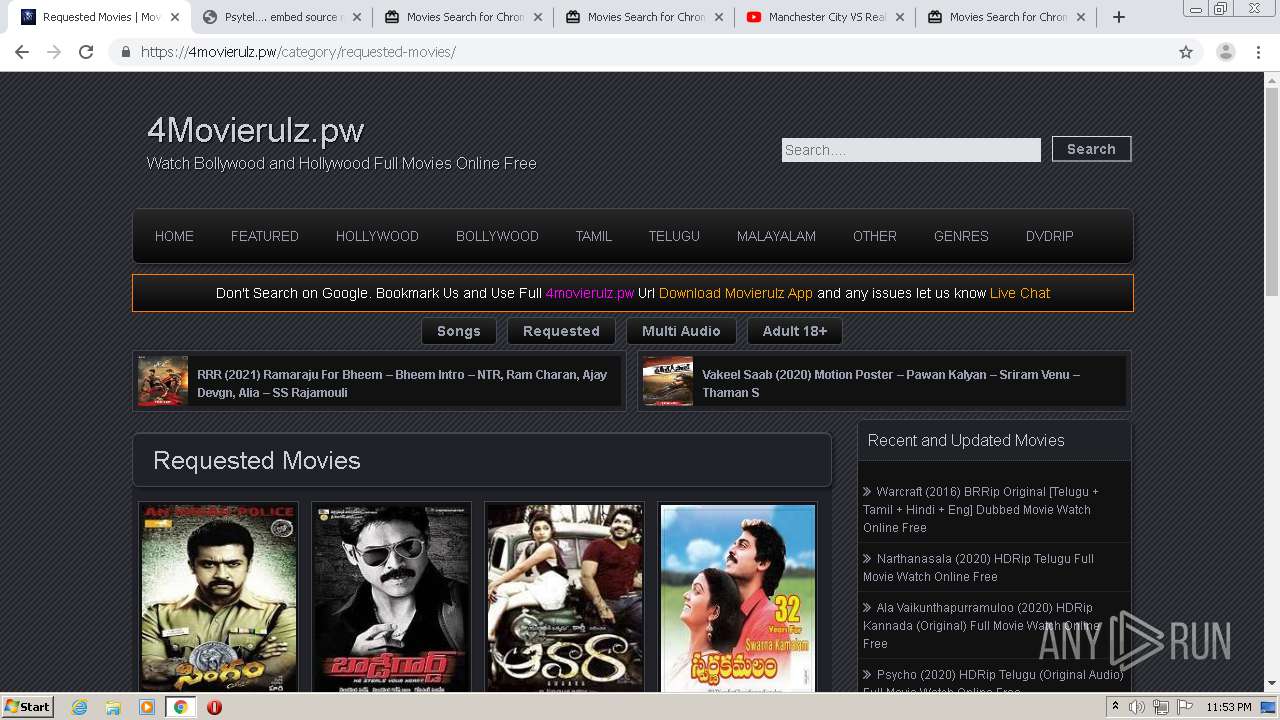The height and width of the screenshot is (720, 1280).
Task: Click Chrome icon in taskbar
Action: pos(180,707)
